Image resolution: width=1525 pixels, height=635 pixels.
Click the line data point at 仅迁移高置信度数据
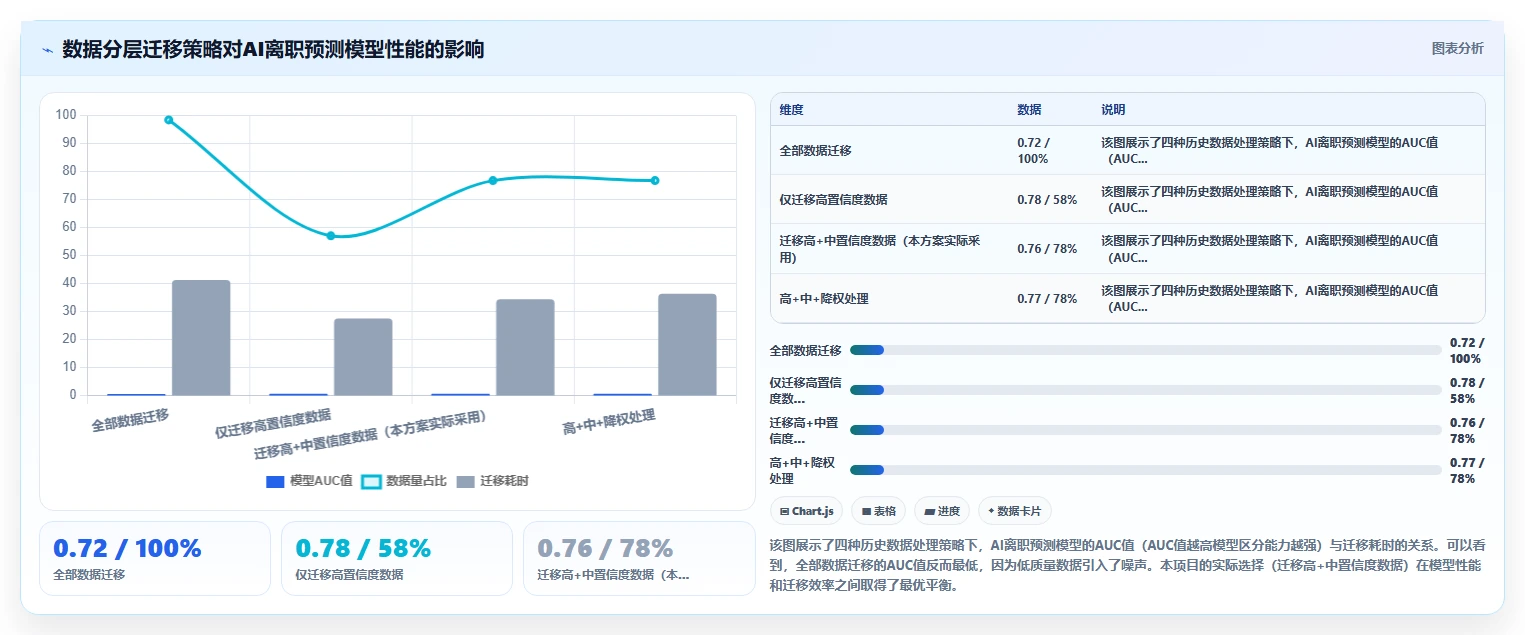tap(331, 236)
